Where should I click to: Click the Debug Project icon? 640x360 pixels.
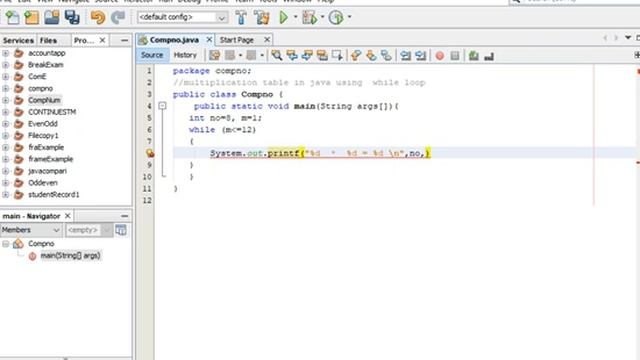[x=309, y=17]
